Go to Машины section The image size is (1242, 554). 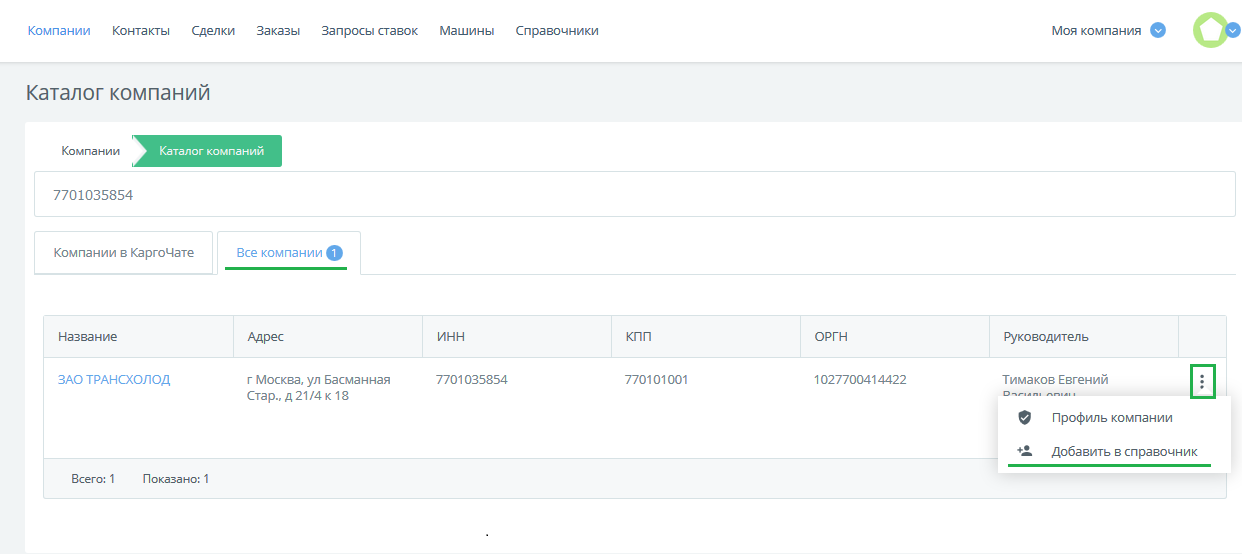click(467, 31)
